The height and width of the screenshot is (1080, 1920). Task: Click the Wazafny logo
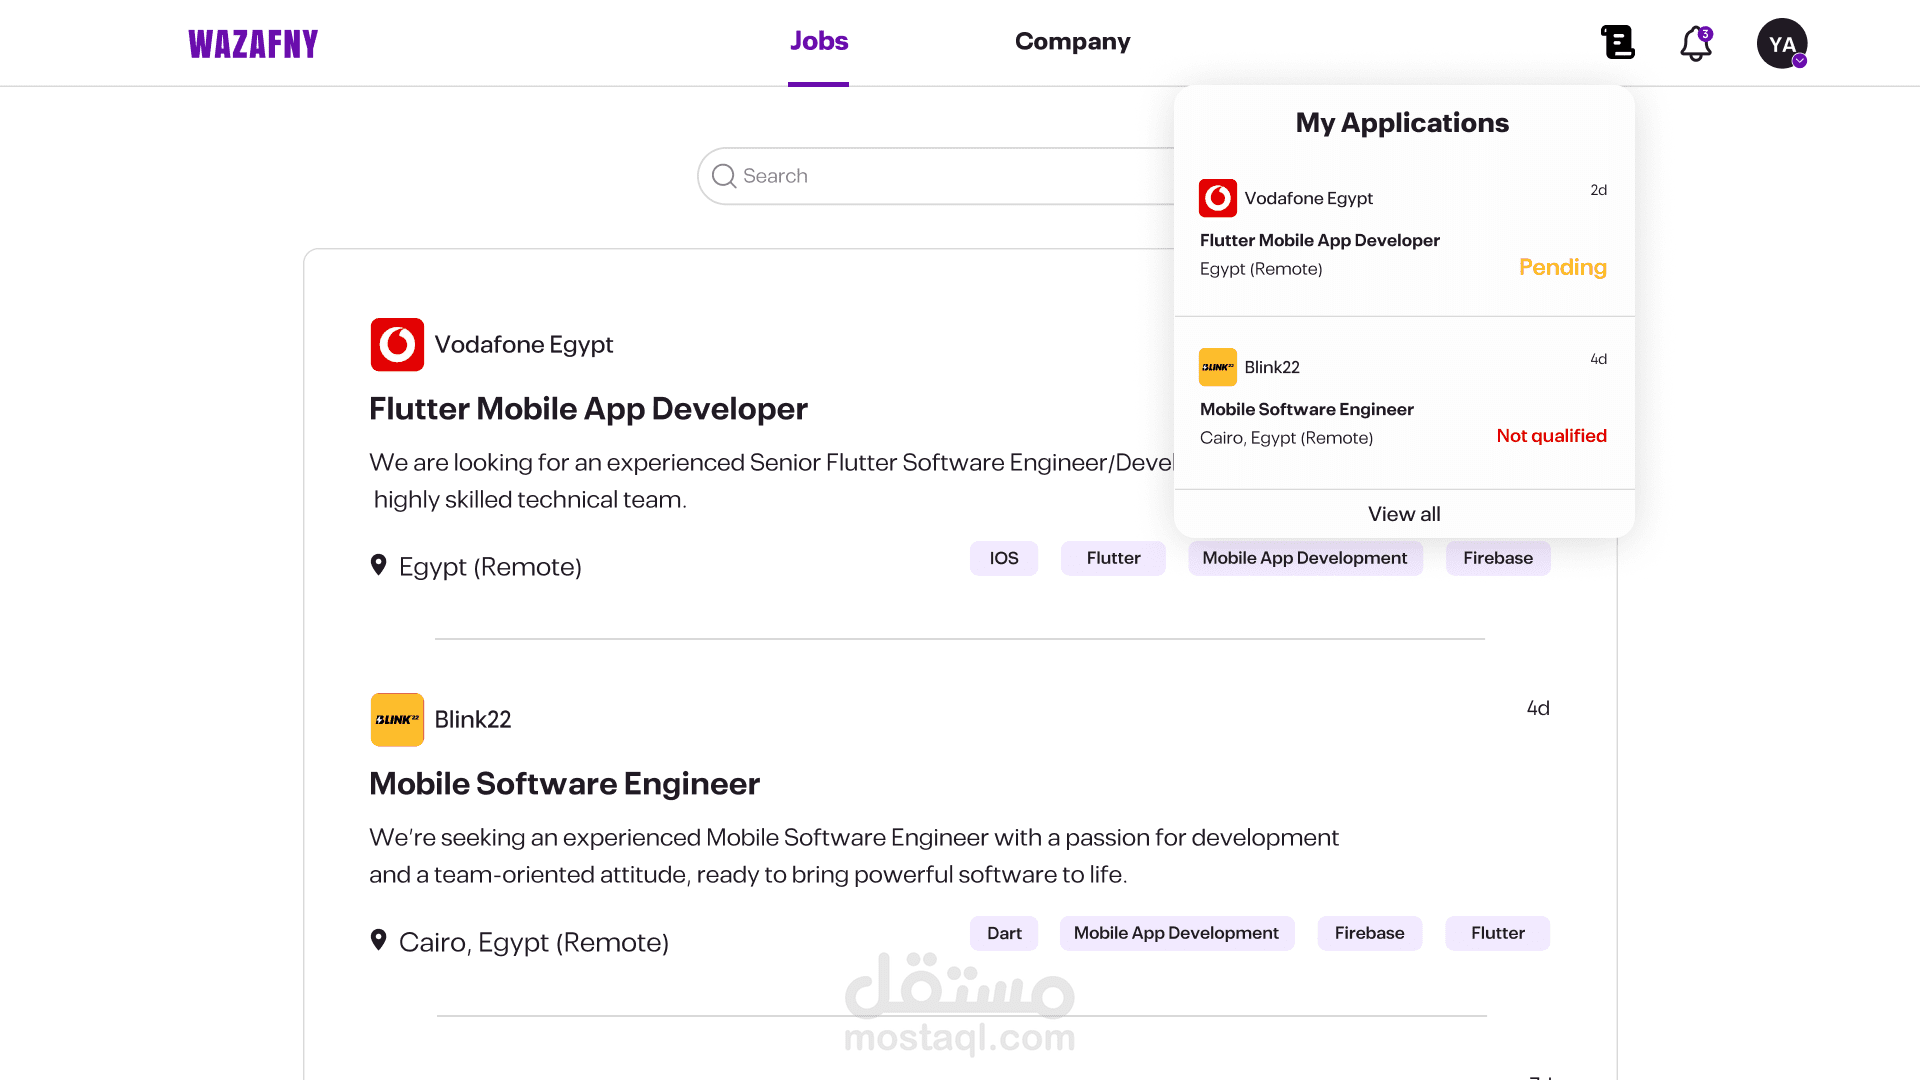pos(253,44)
